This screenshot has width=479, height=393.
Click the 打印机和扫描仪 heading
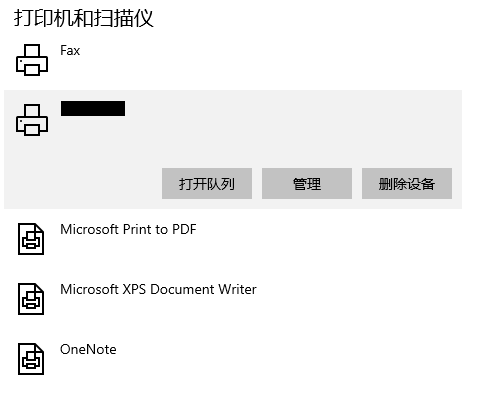84,18
